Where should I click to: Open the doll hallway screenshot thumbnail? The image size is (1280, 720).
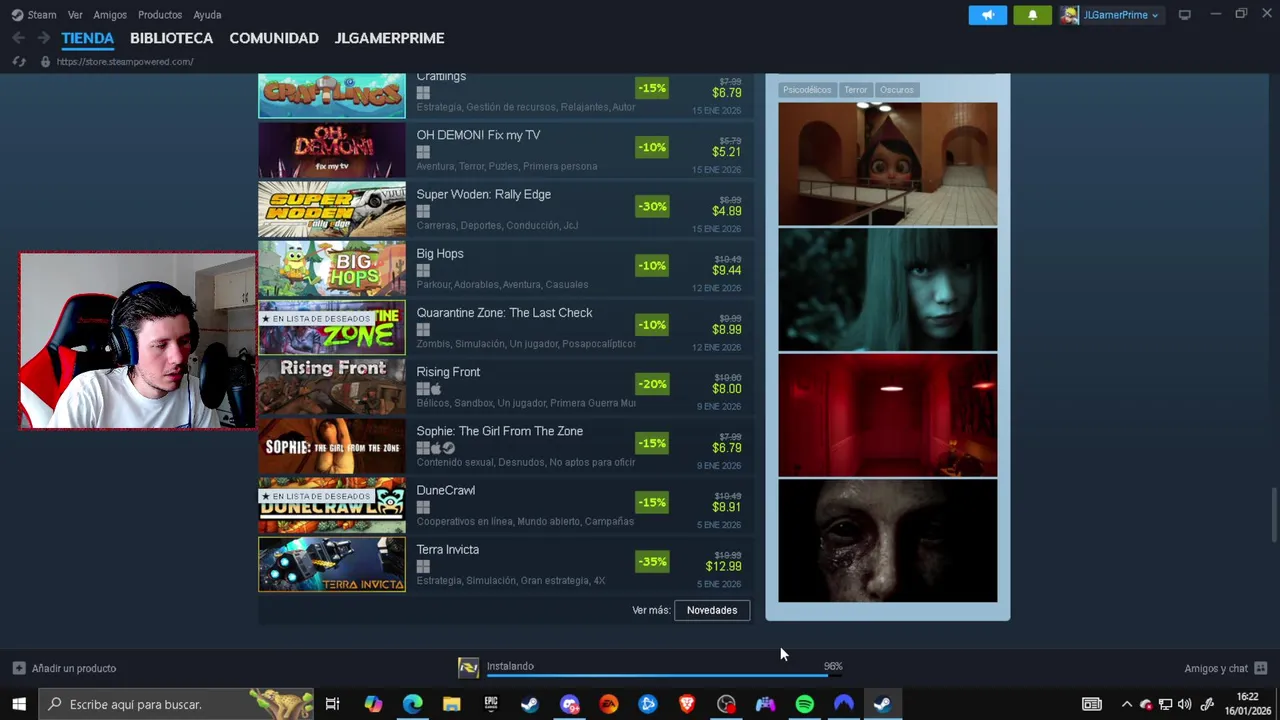click(x=888, y=164)
